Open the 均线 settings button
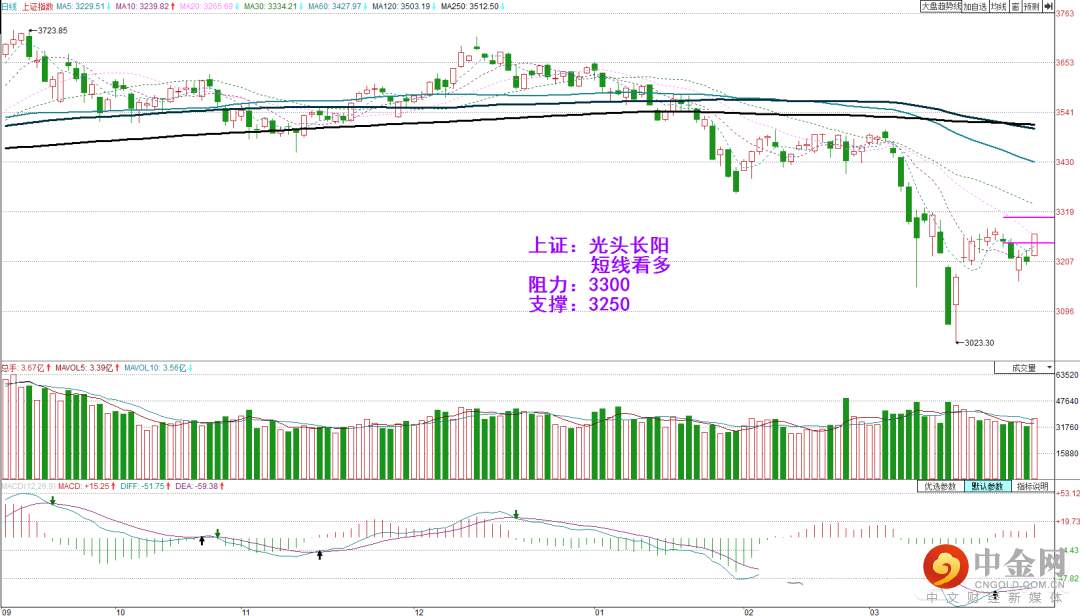This screenshot has height=616, width=1080. tap(999, 6)
